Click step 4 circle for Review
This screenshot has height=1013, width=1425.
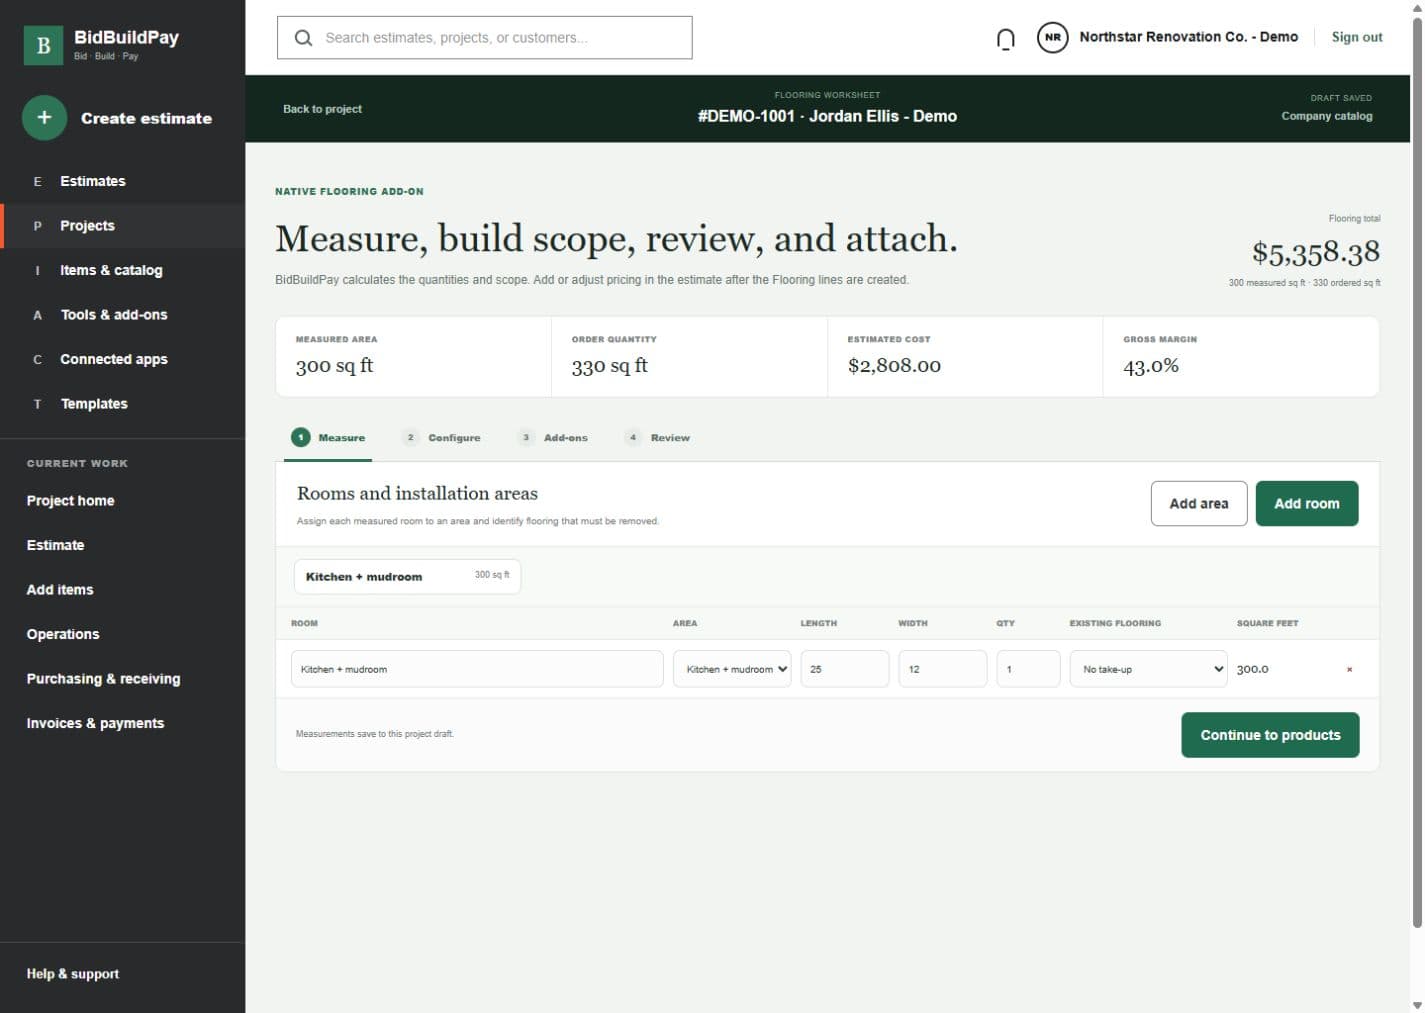(x=633, y=437)
